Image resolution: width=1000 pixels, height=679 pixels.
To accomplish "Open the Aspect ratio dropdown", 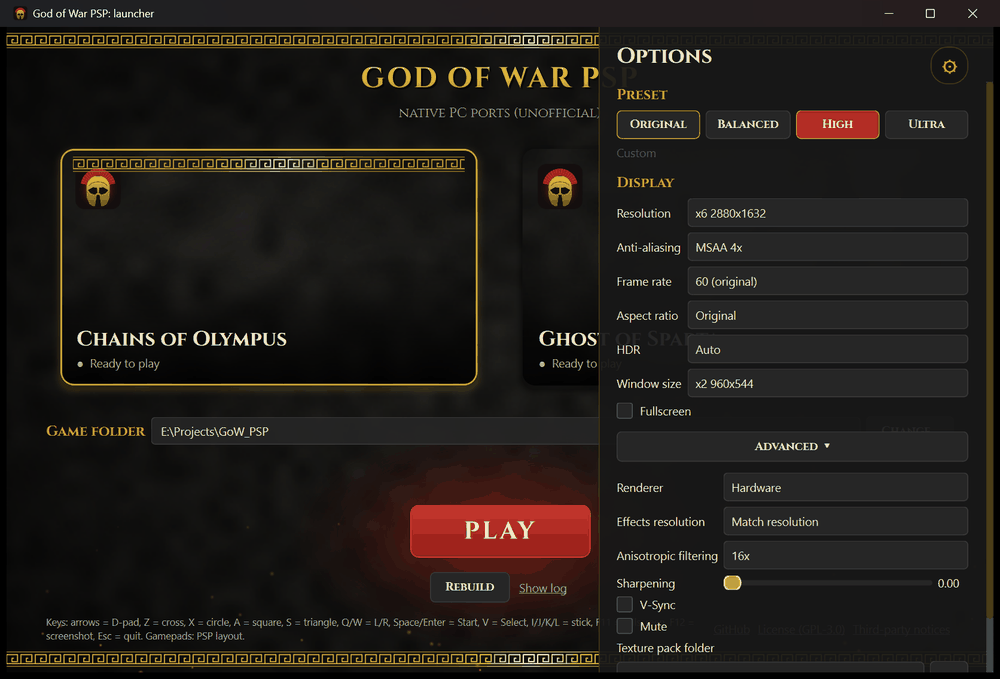I will pyautogui.click(x=827, y=315).
